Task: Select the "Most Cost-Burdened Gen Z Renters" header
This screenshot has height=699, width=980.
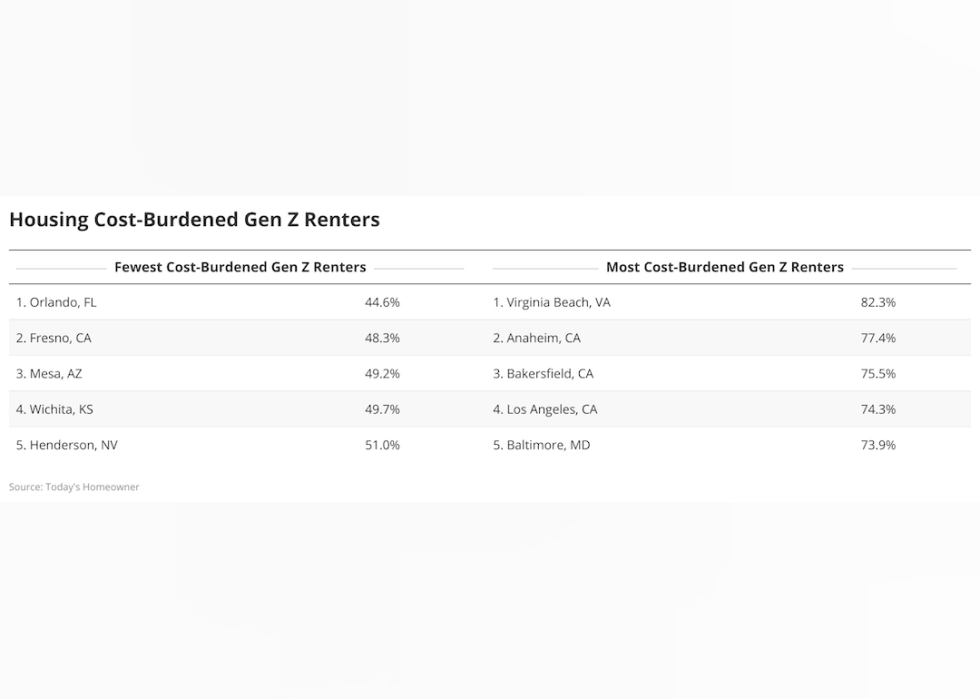Action: click(x=724, y=267)
